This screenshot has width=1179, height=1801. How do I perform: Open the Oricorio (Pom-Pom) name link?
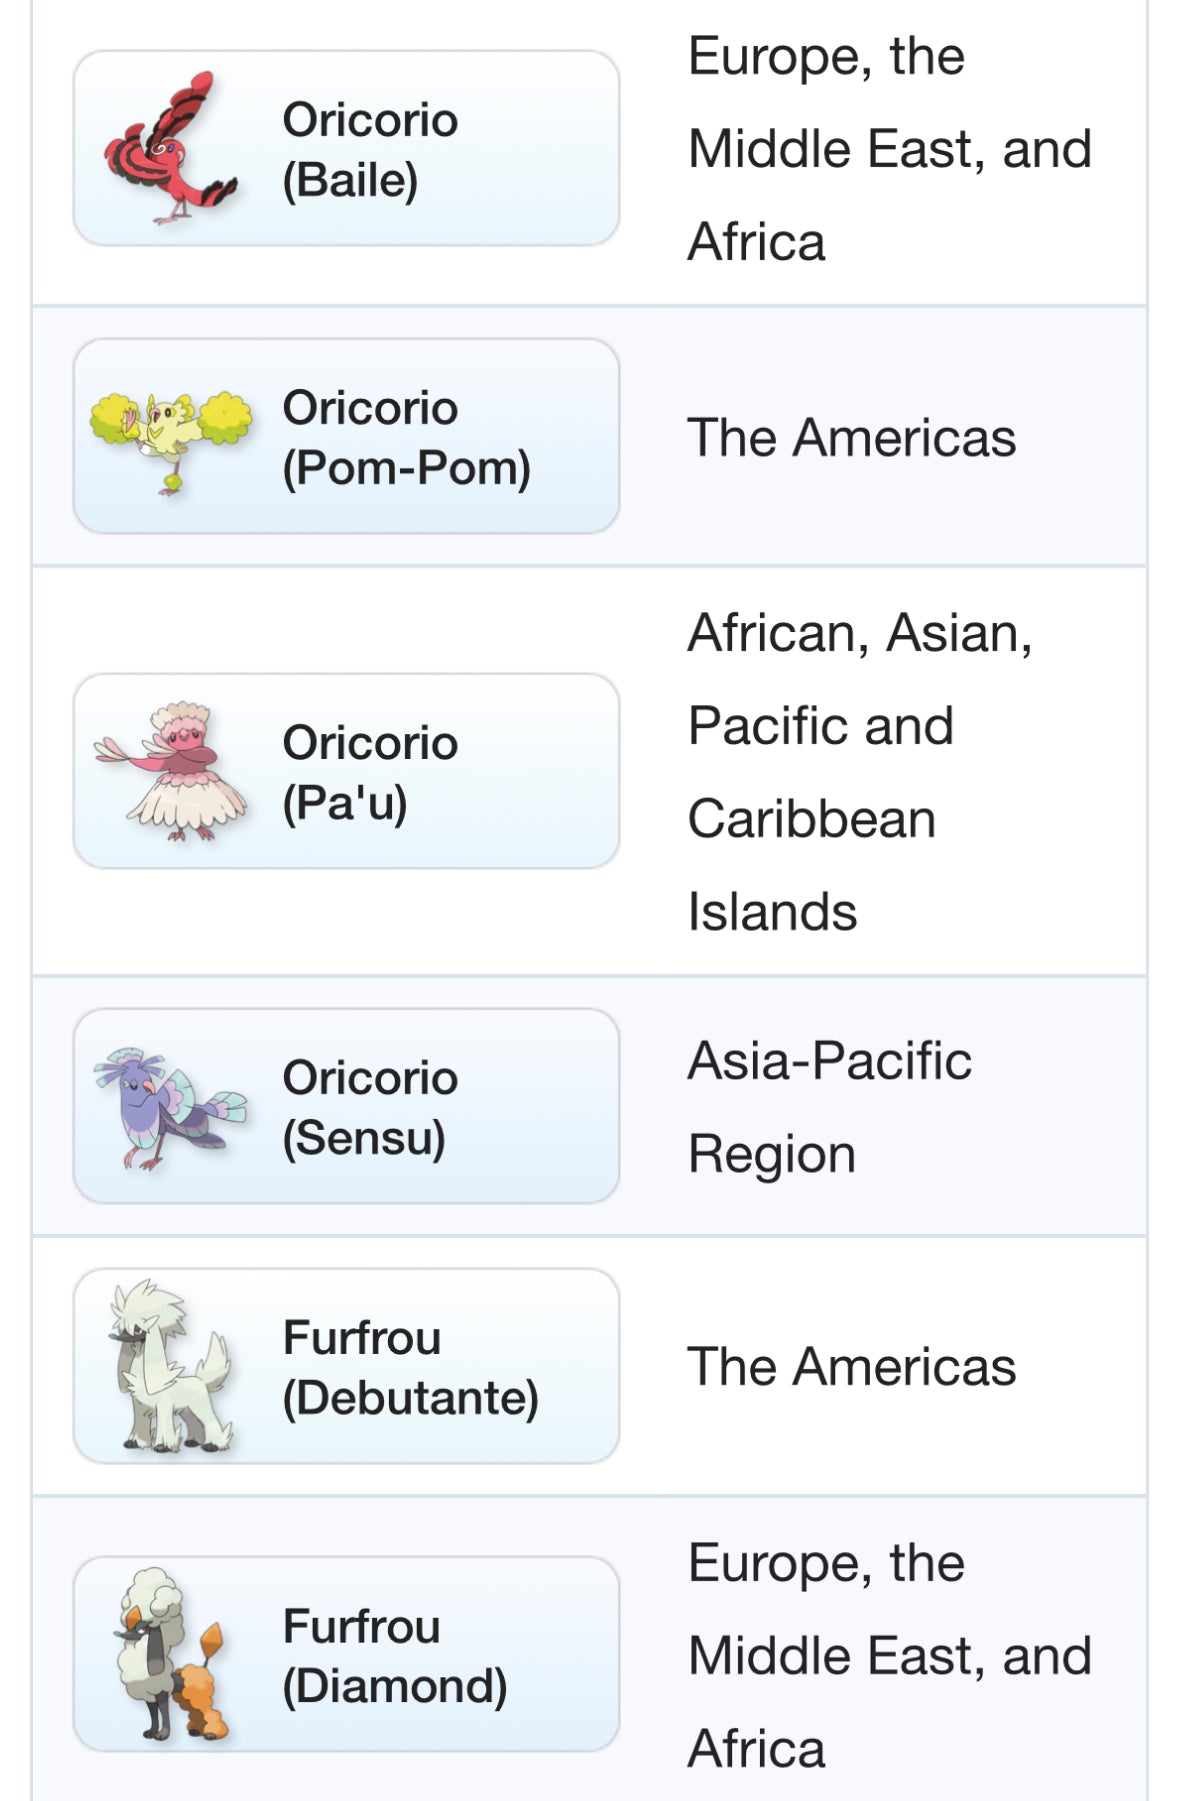406,437
